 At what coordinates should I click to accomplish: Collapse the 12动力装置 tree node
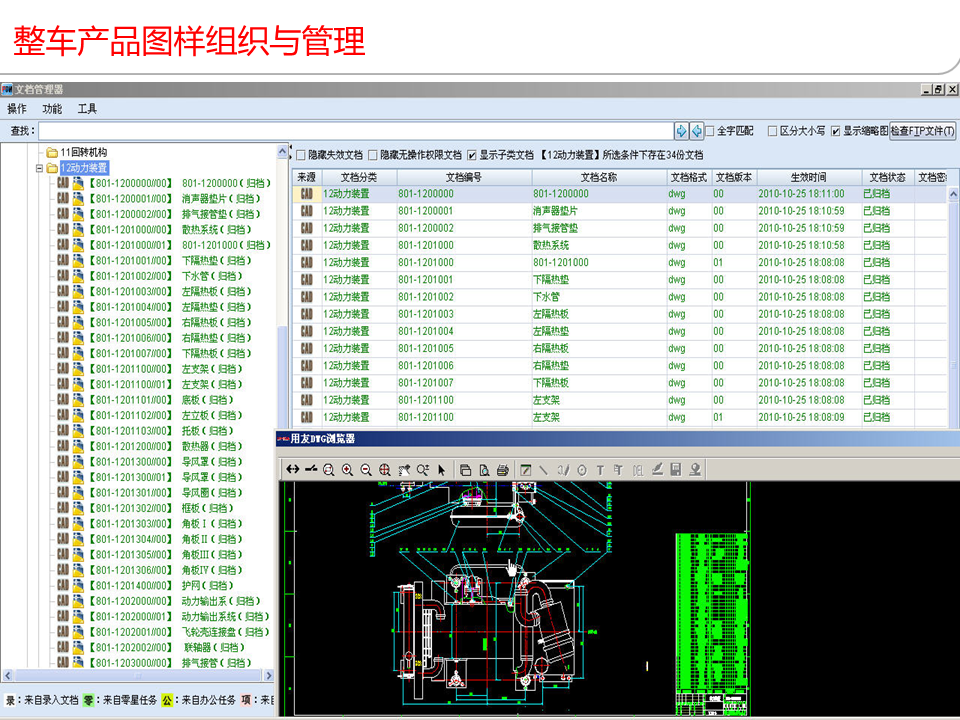39,168
